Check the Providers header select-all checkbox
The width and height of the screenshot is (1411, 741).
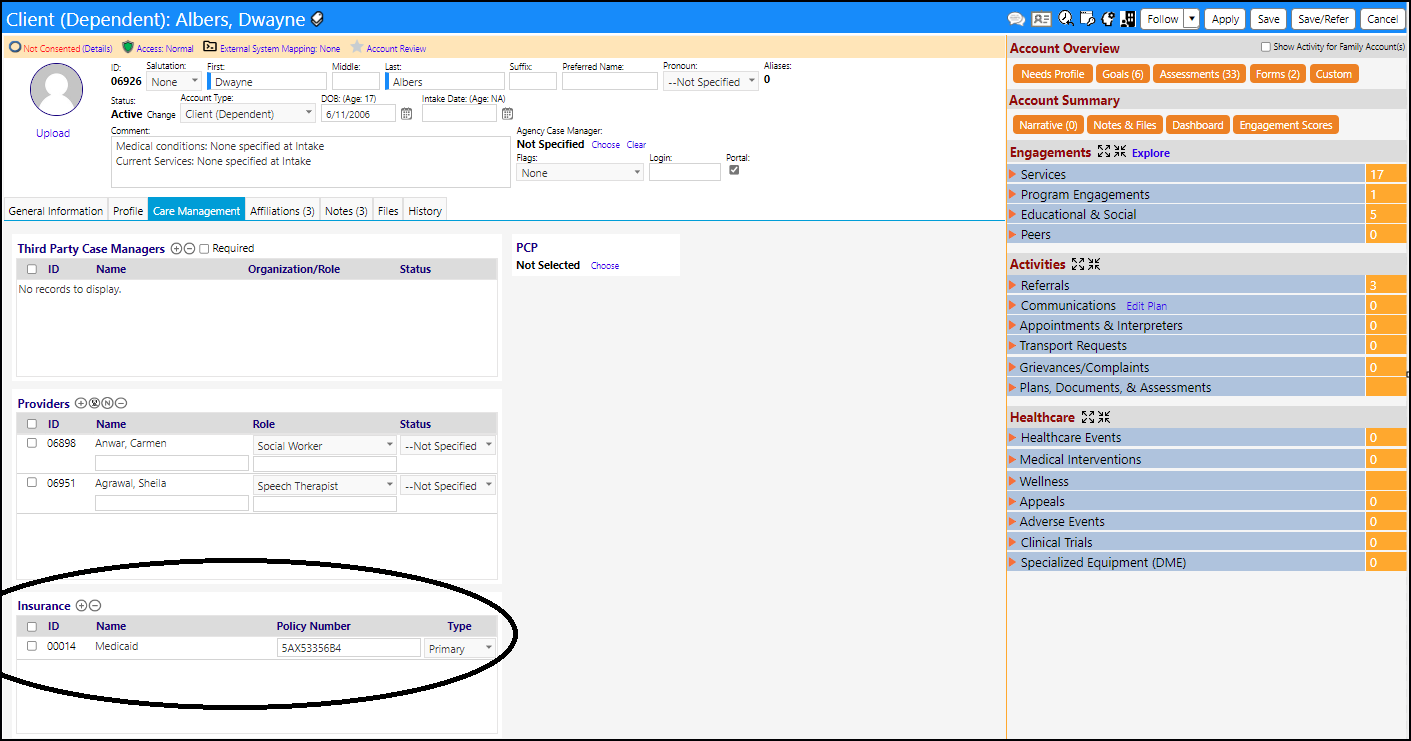(x=32, y=424)
